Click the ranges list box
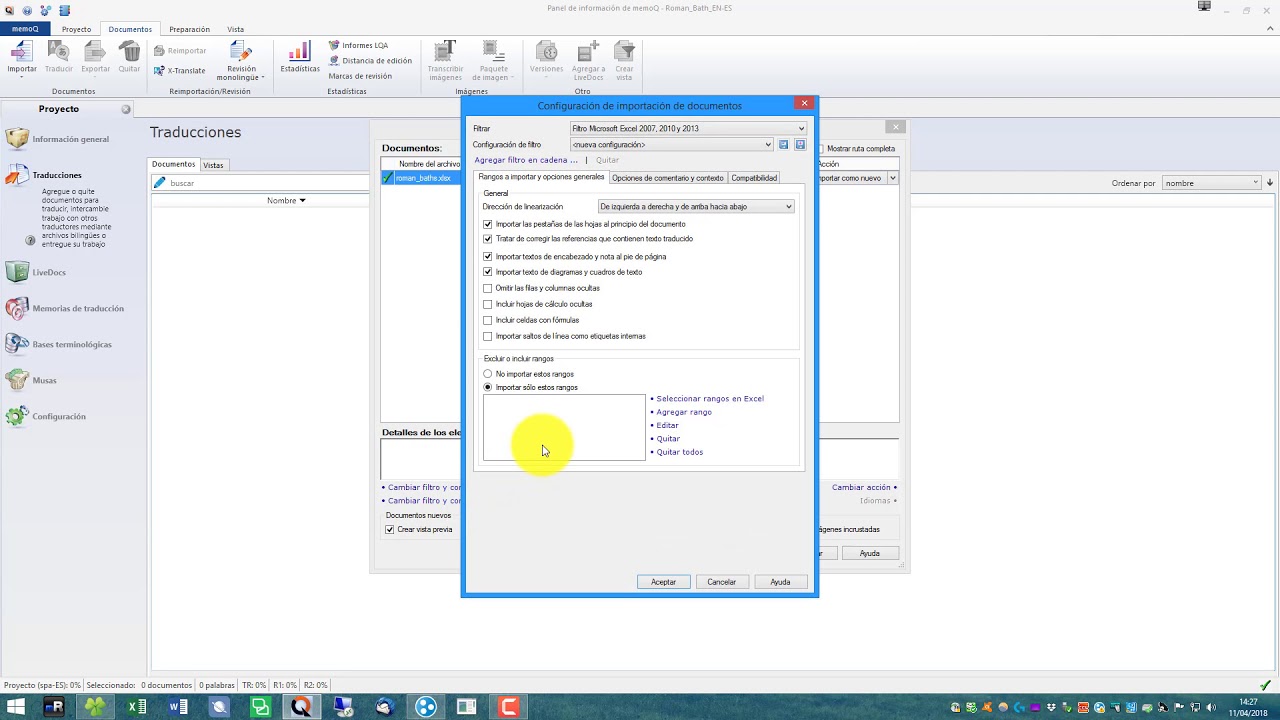The width and height of the screenshot is (1280, 720). coord(564,428)
